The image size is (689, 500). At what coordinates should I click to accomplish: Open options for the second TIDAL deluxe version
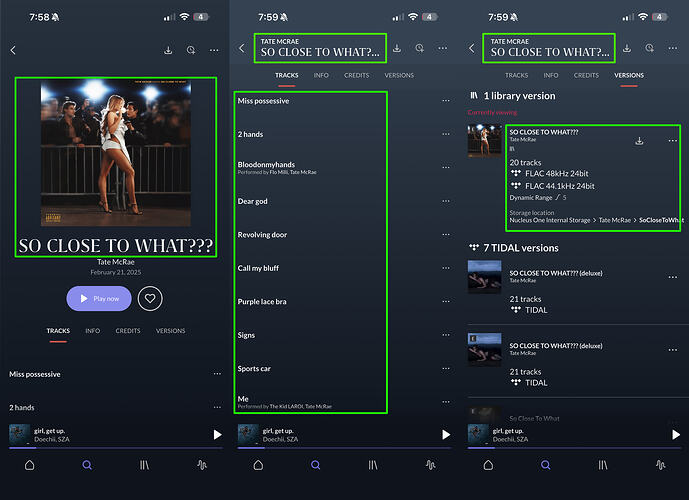[673, 350]
